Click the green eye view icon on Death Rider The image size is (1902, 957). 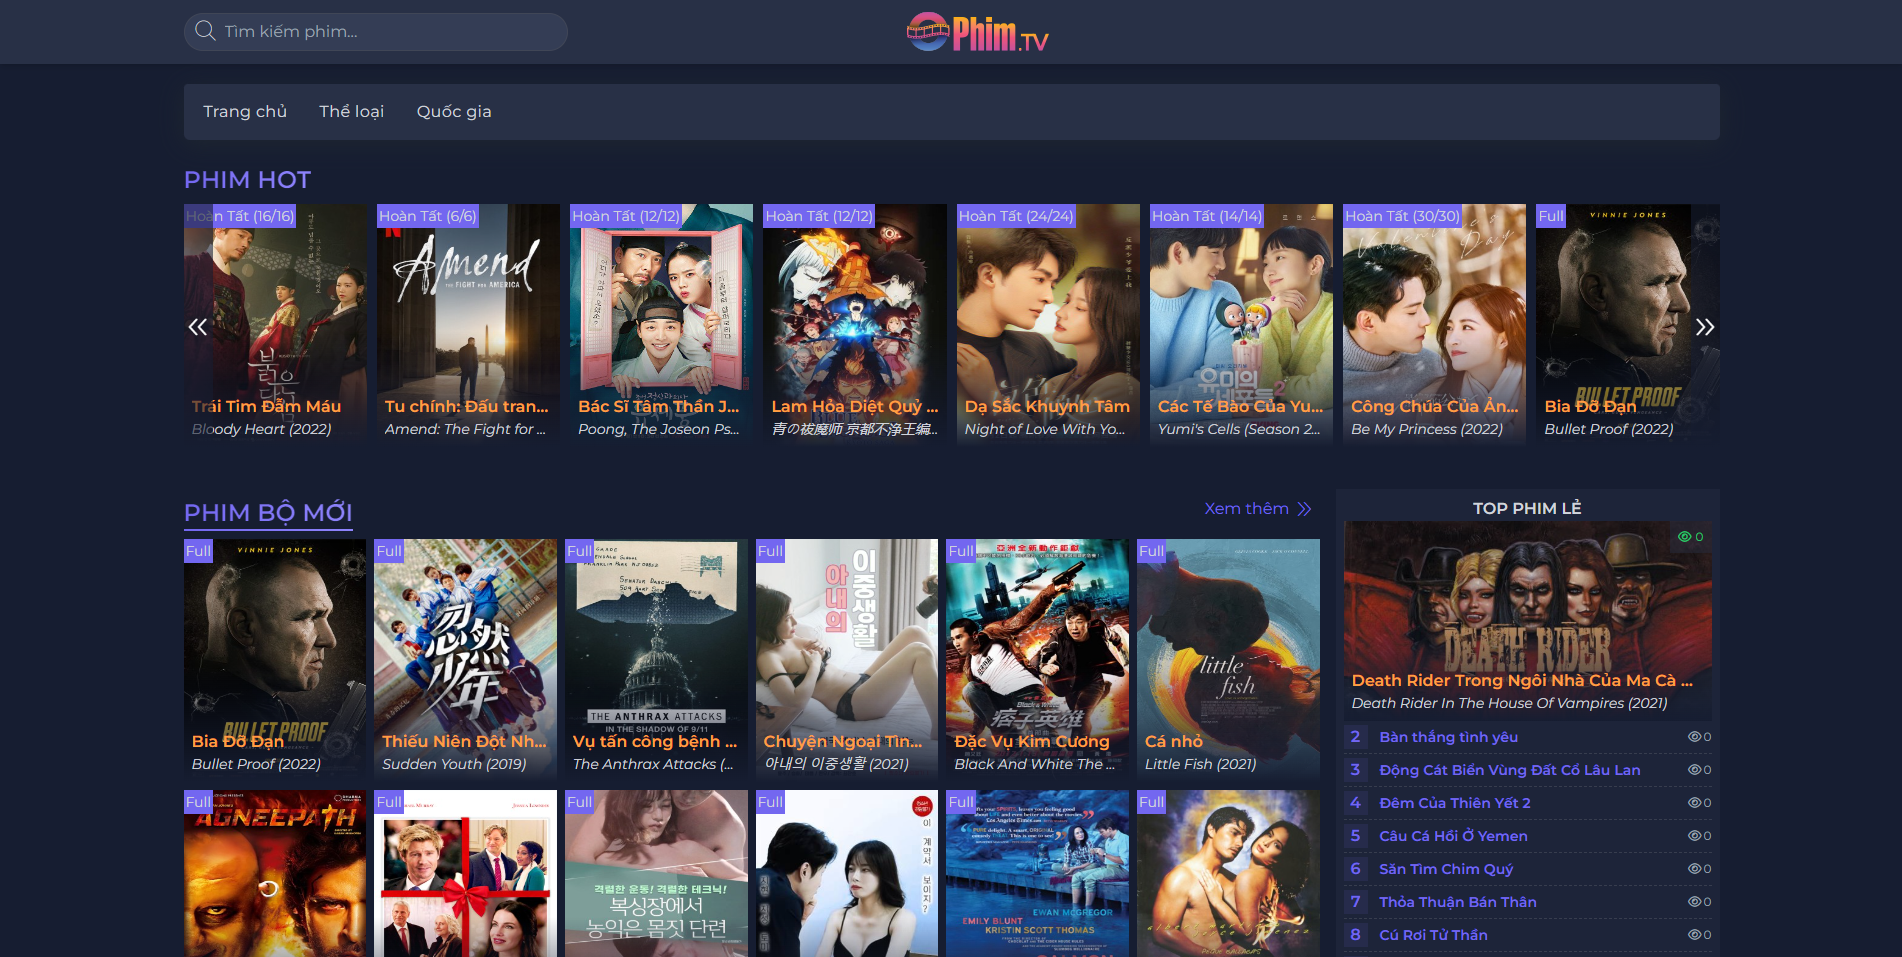(1684, 537)
